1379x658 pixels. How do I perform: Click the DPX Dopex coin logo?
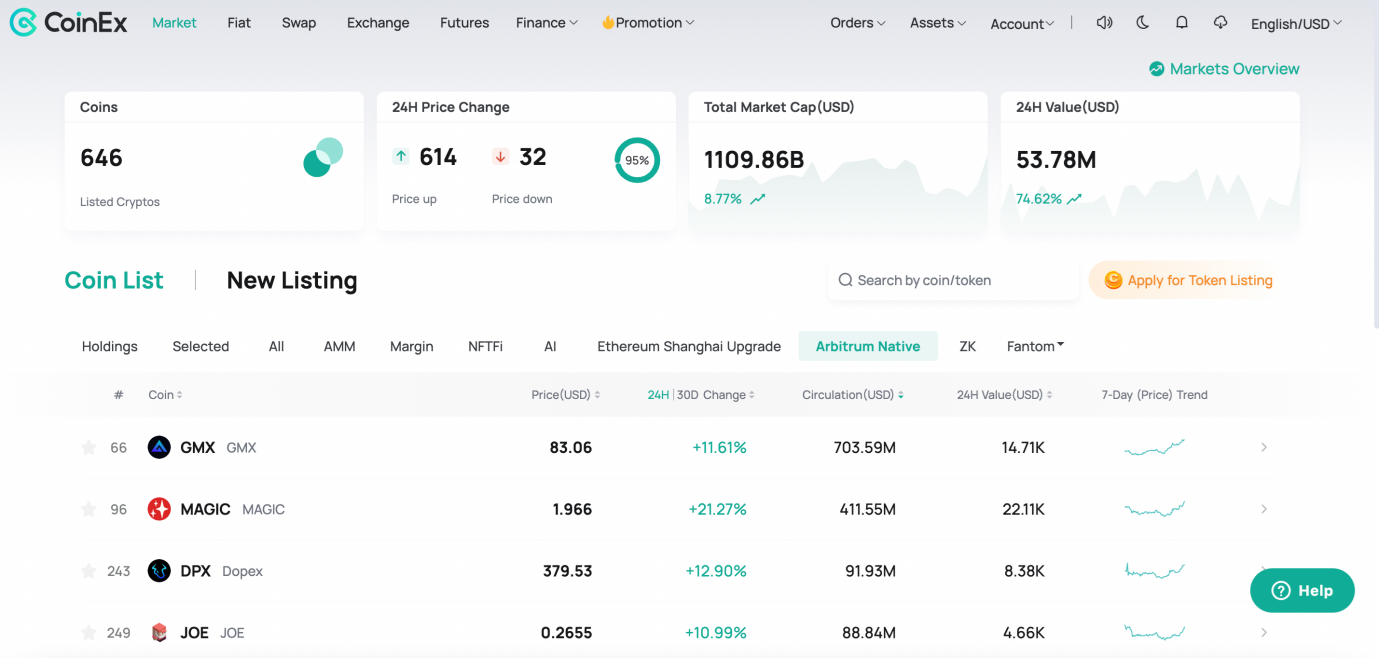pos(159,571)
